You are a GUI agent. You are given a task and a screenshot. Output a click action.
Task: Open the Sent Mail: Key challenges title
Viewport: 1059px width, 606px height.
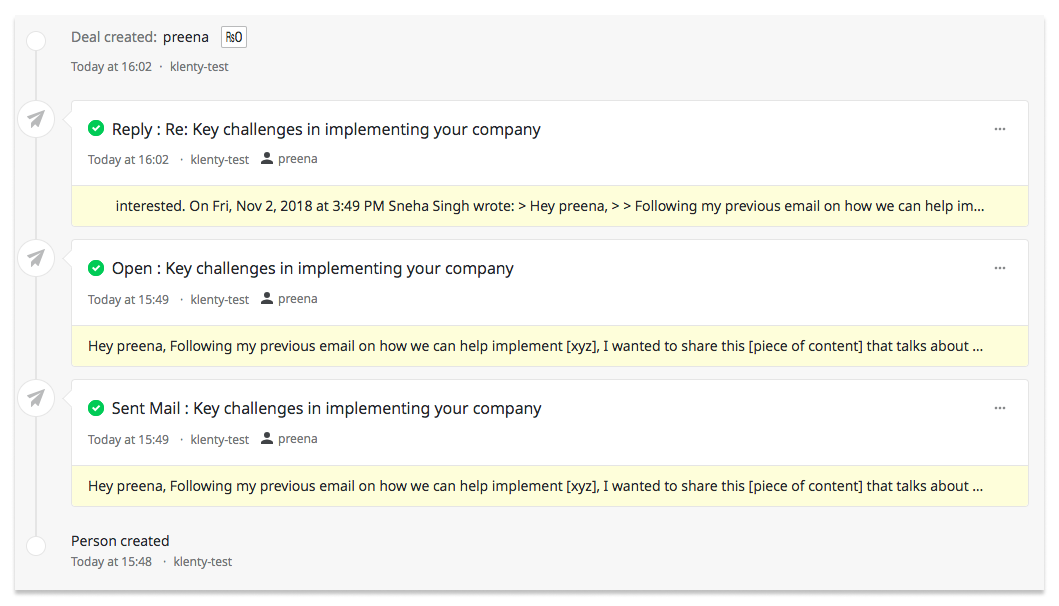coord(326,408)
